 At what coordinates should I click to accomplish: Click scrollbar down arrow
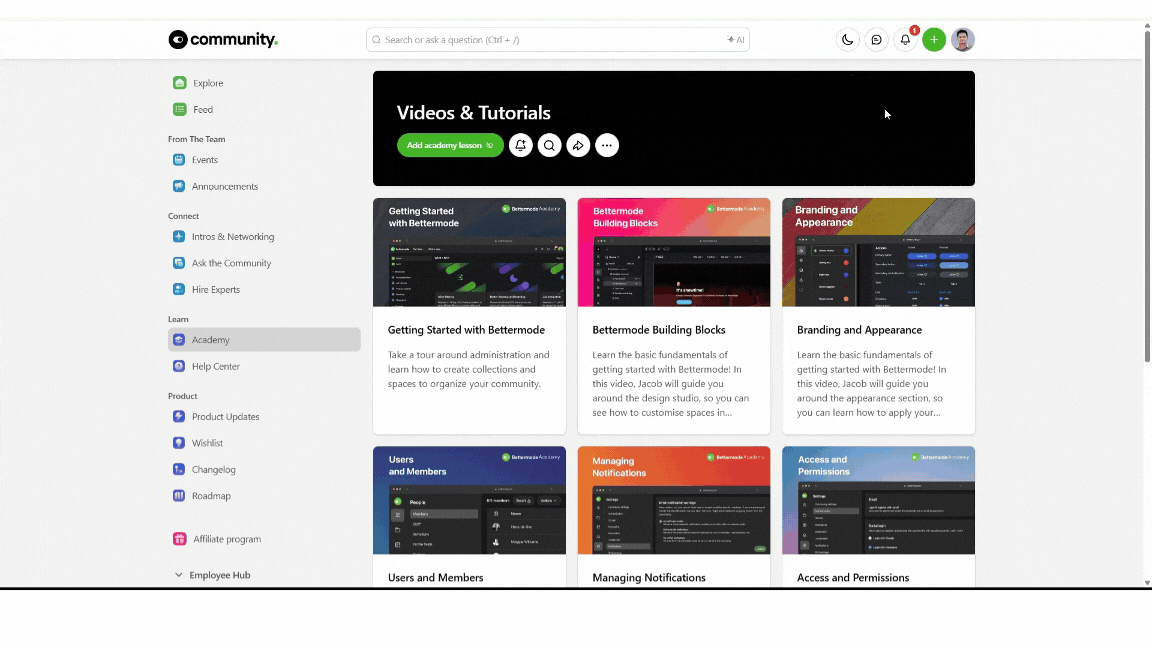pos(1147,583)
